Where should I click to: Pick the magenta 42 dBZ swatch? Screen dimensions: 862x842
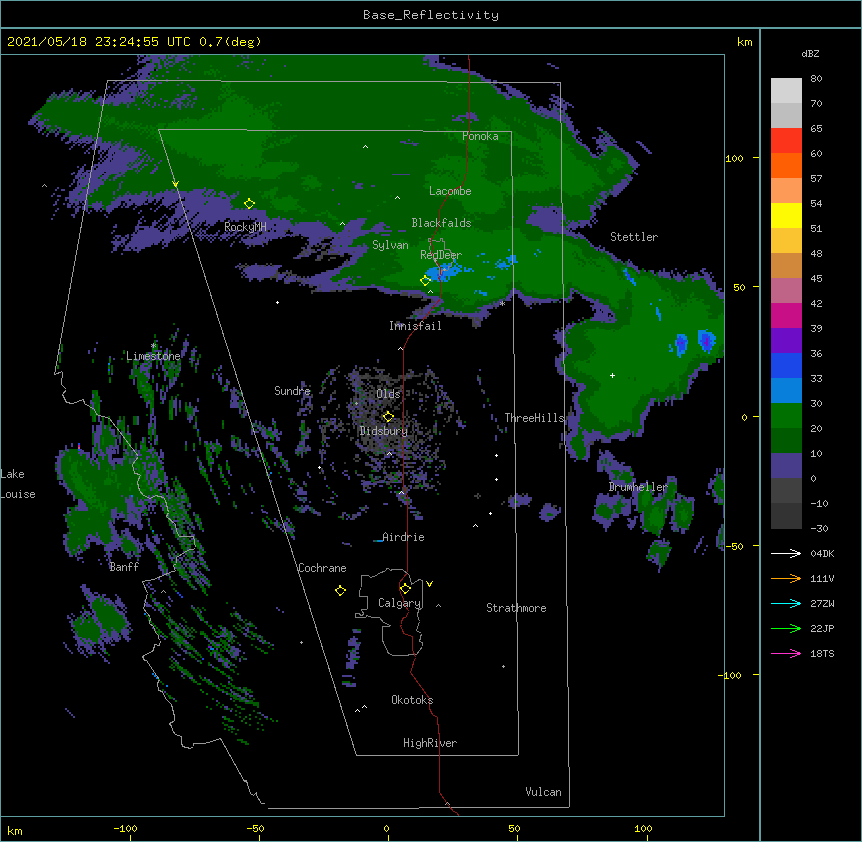tap(786, 315)
